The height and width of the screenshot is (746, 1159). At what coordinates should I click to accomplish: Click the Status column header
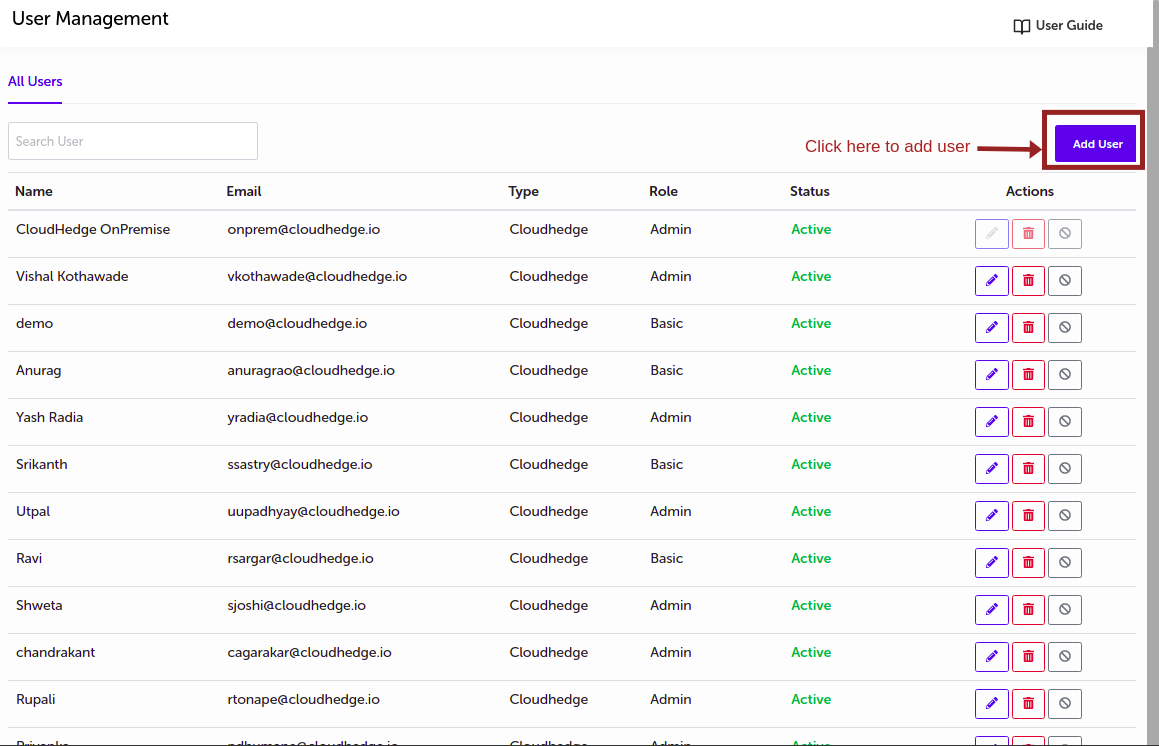click(809, 191)
